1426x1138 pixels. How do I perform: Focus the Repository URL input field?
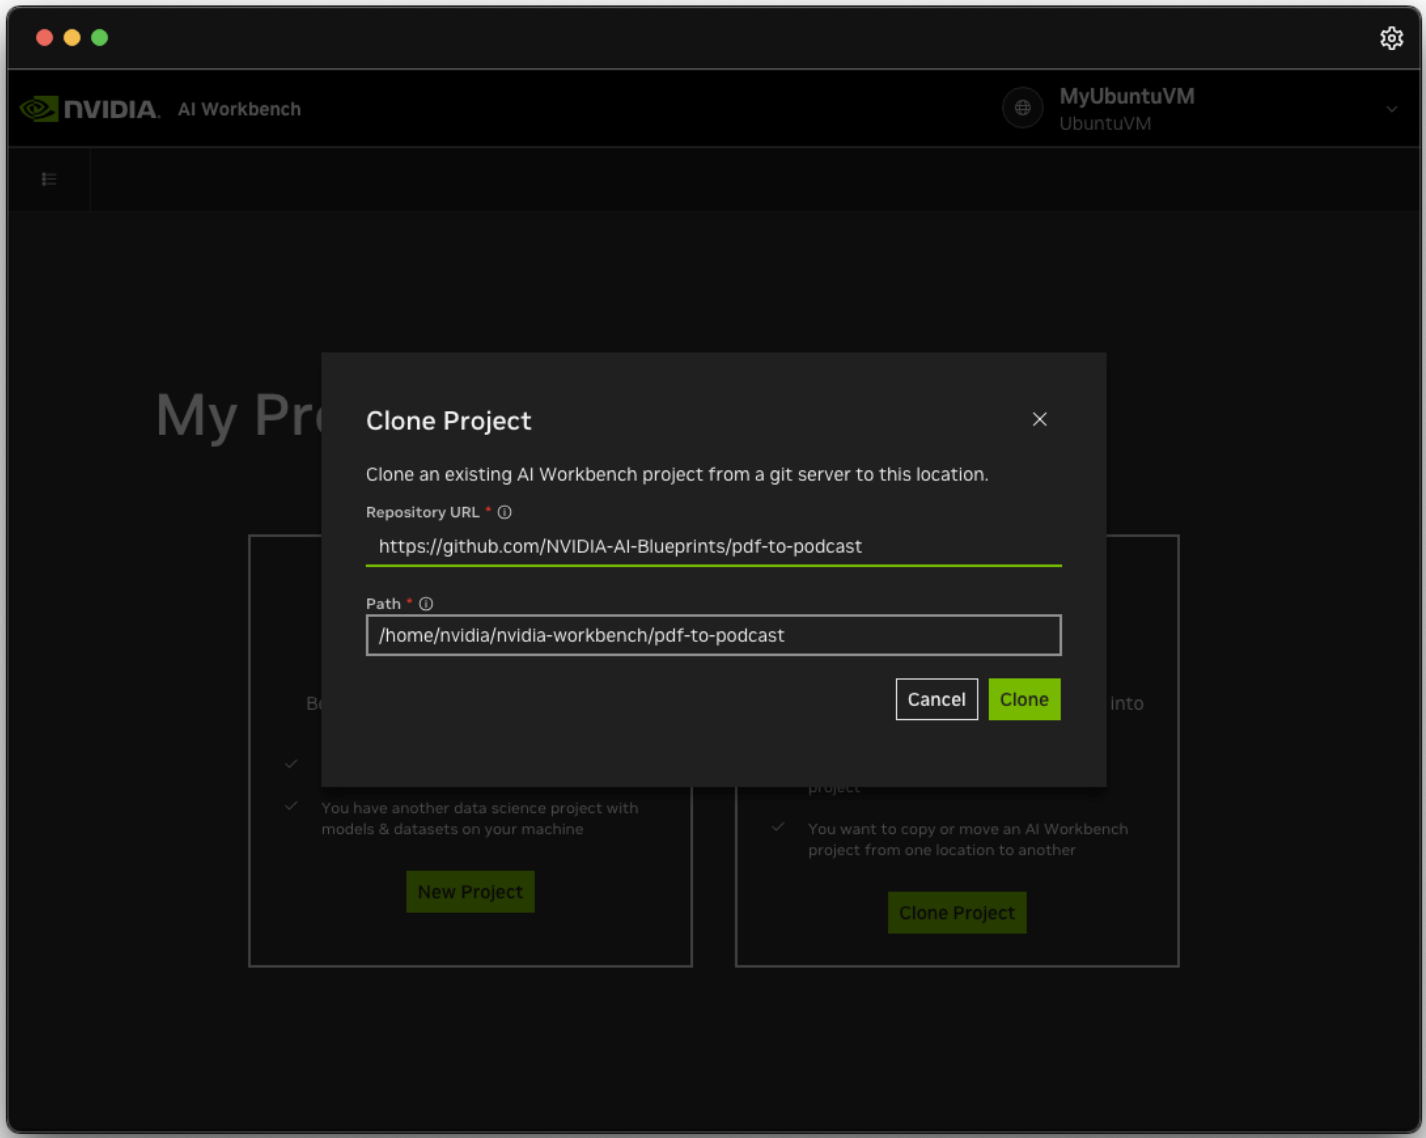pos(712,546)
